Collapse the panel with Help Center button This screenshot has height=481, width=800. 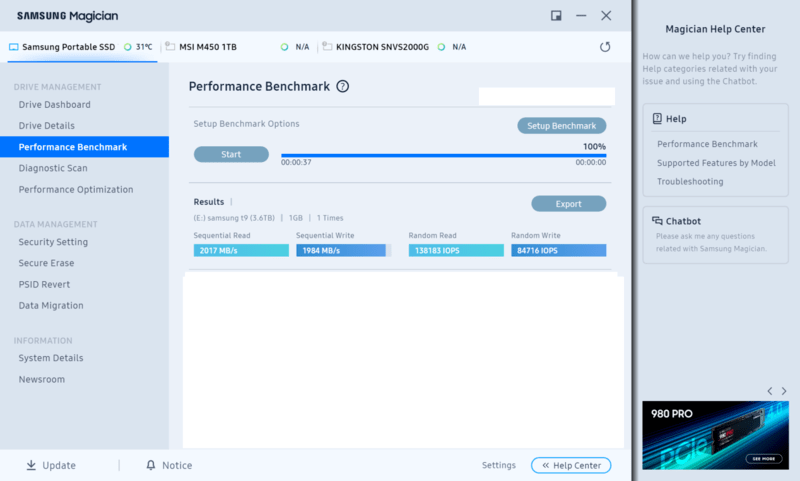571,465
